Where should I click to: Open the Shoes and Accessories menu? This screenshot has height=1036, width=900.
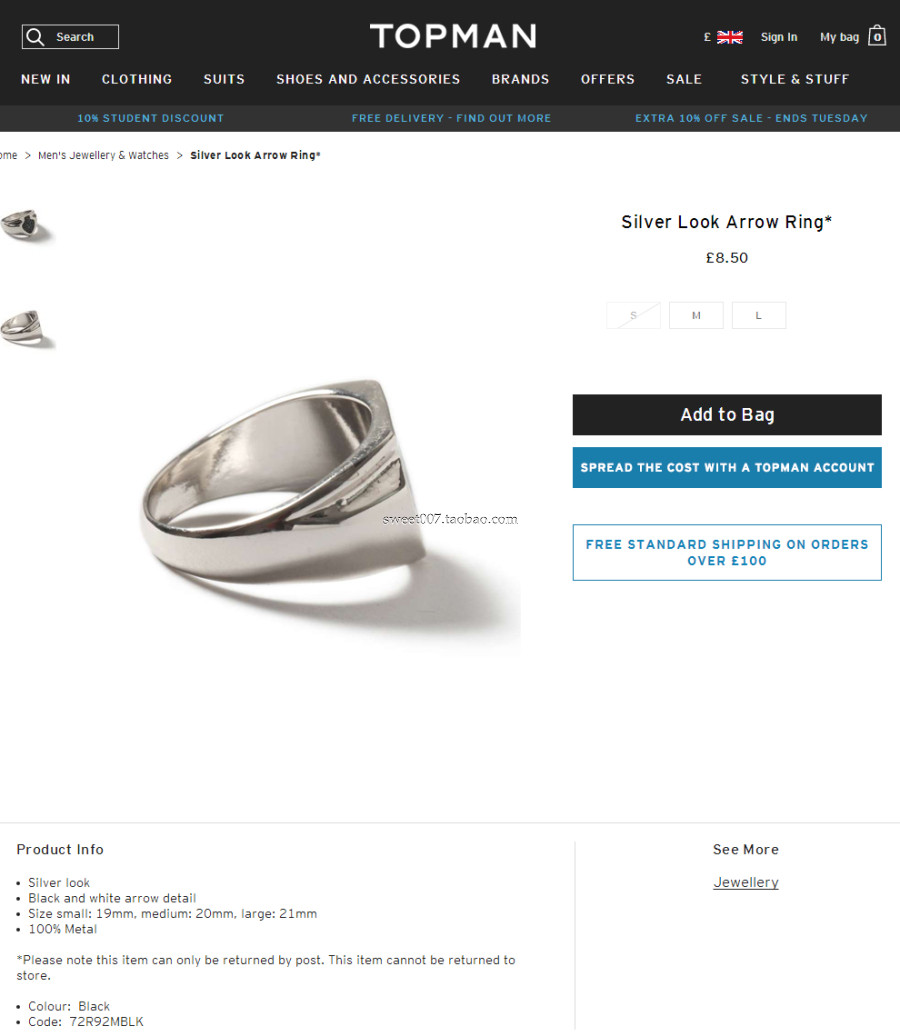368,79
